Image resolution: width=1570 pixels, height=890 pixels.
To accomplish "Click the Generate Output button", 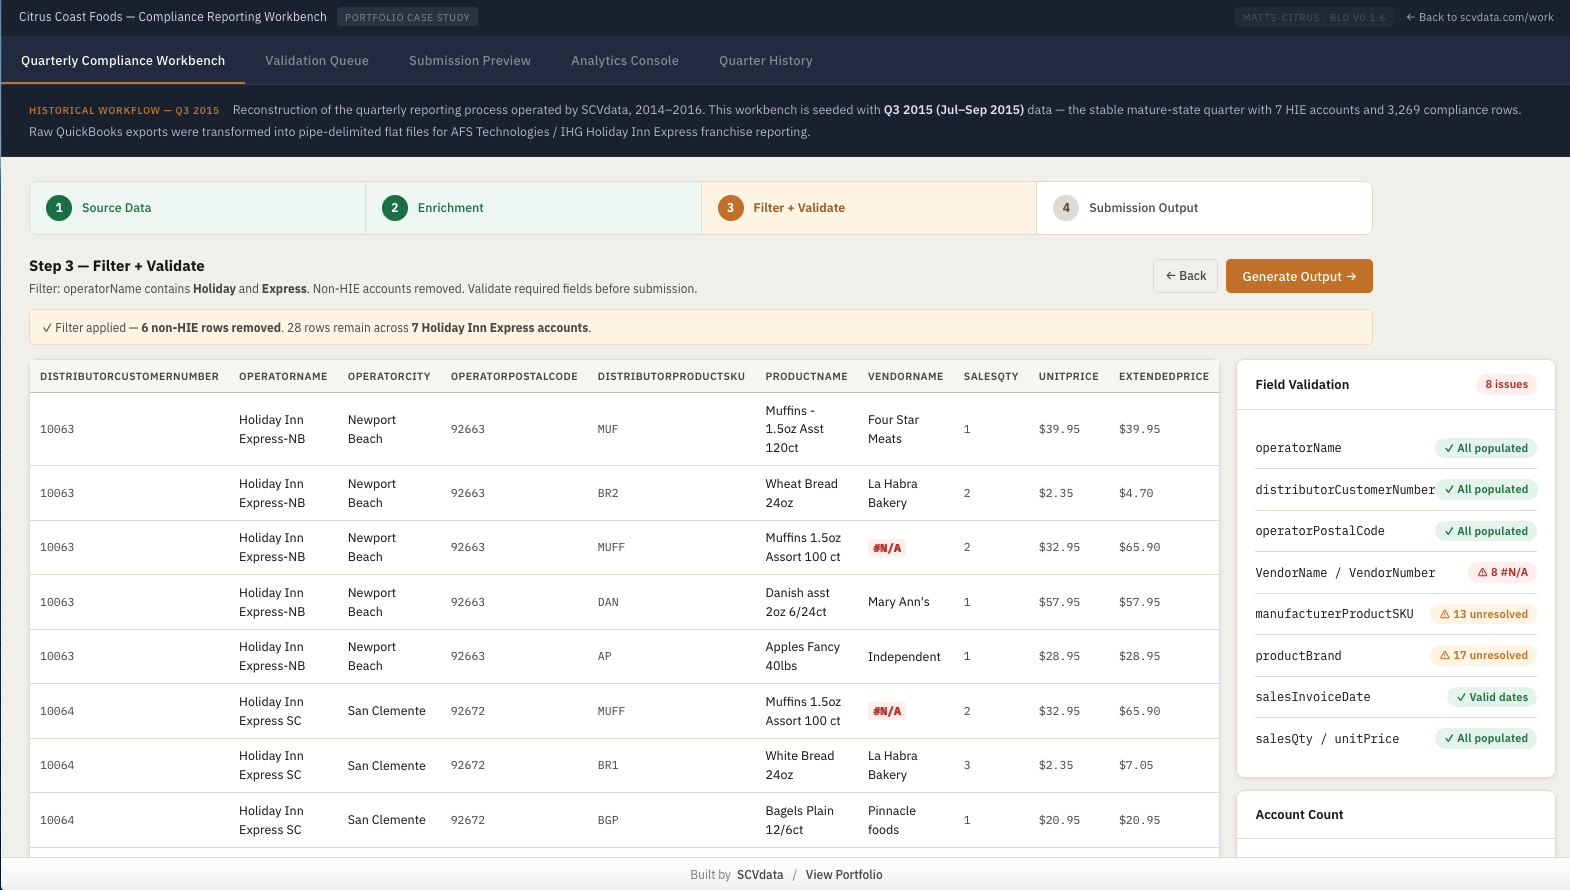I will pos(1299,276).
